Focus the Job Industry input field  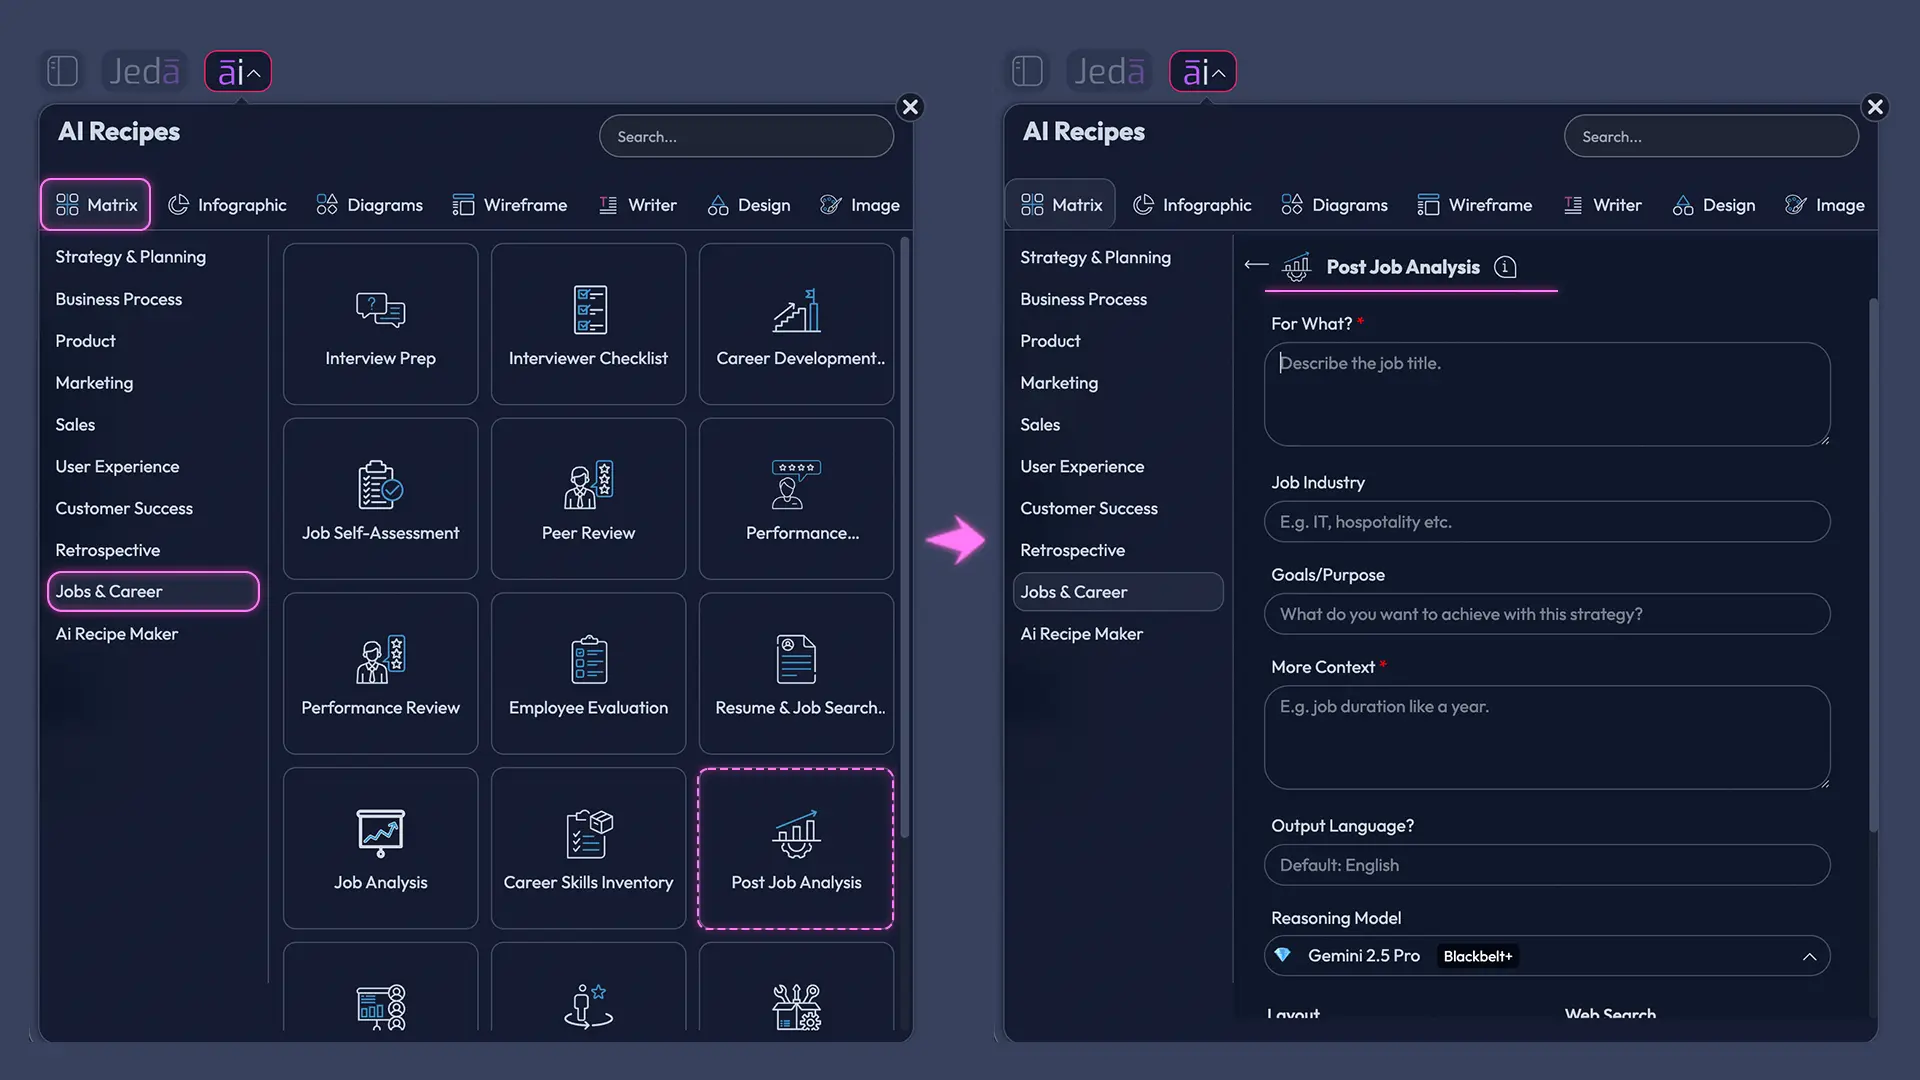click(1547, 522)
